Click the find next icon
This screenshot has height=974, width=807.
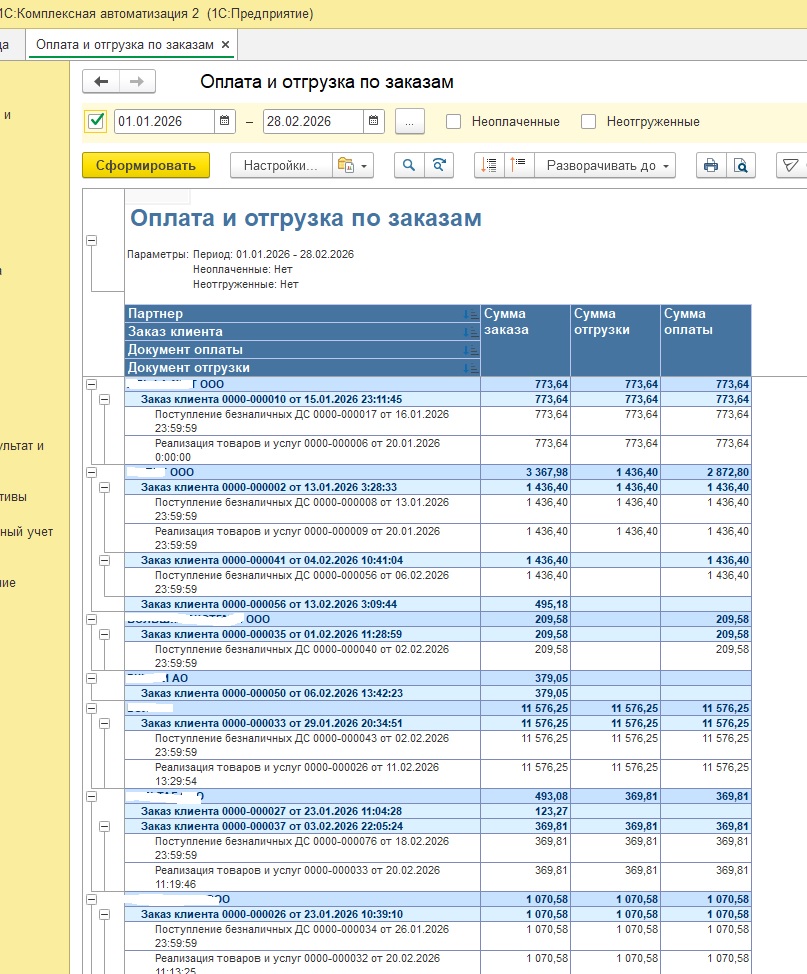point(438,166)
